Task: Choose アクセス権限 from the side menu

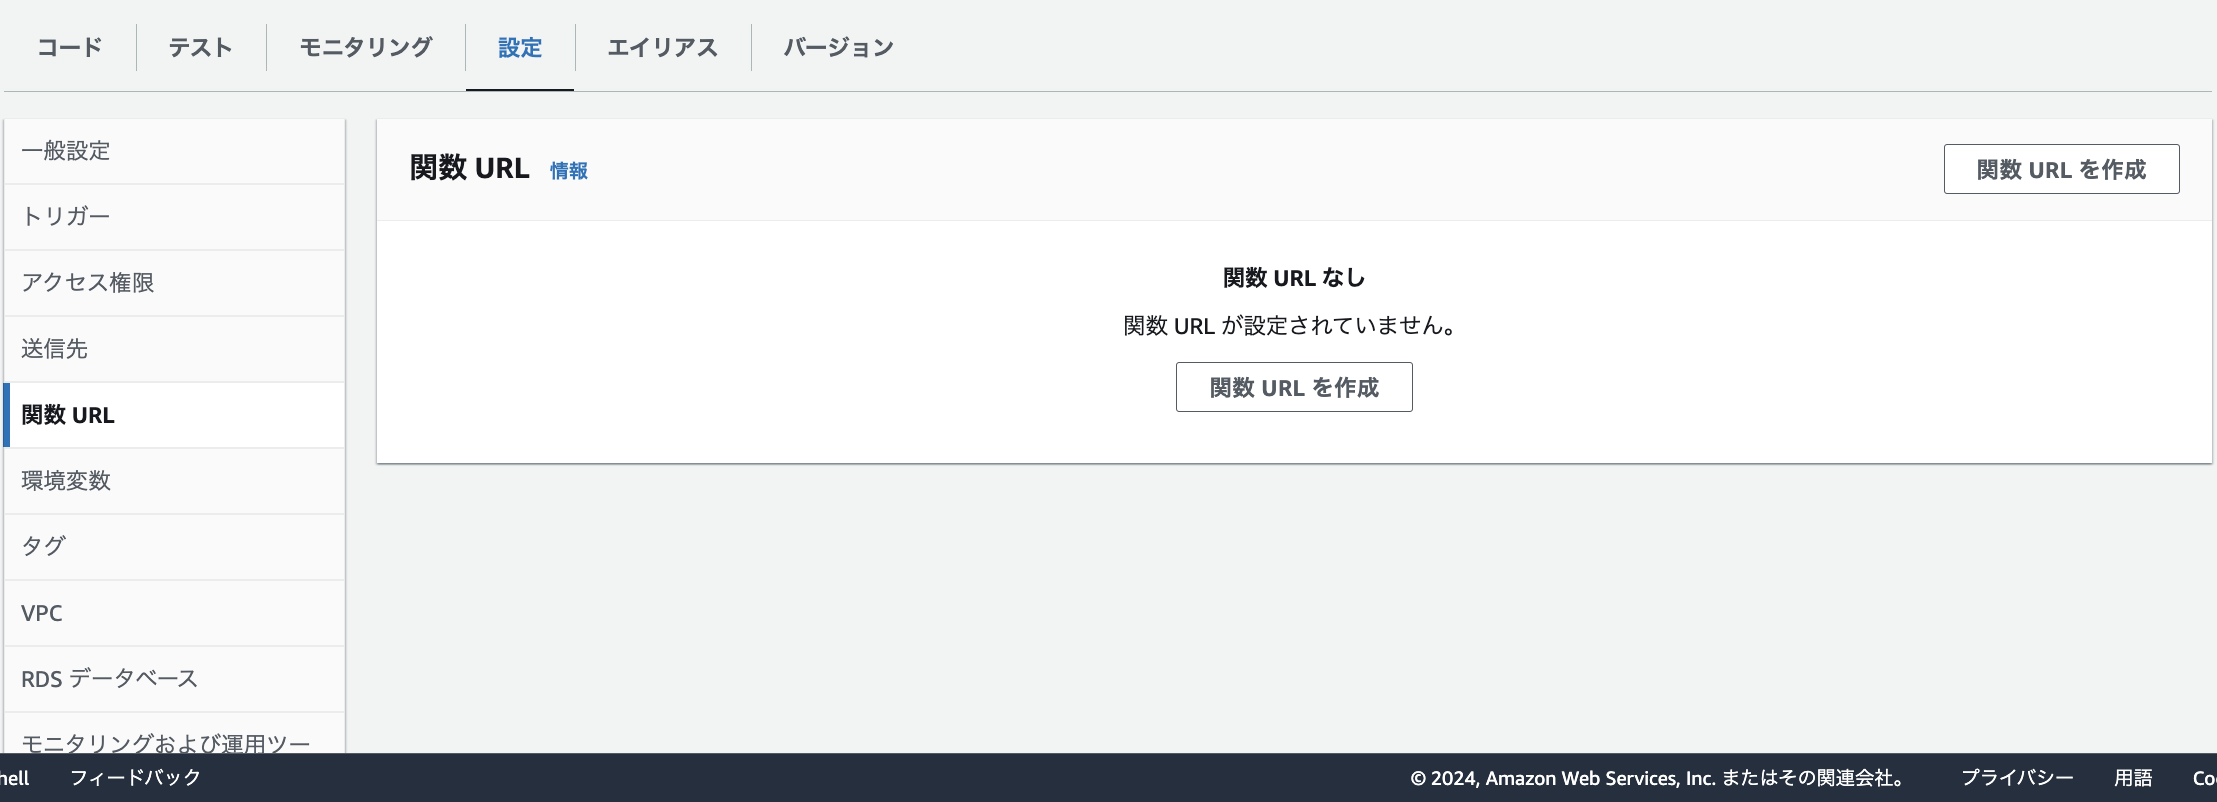Action: click(88, 283)
